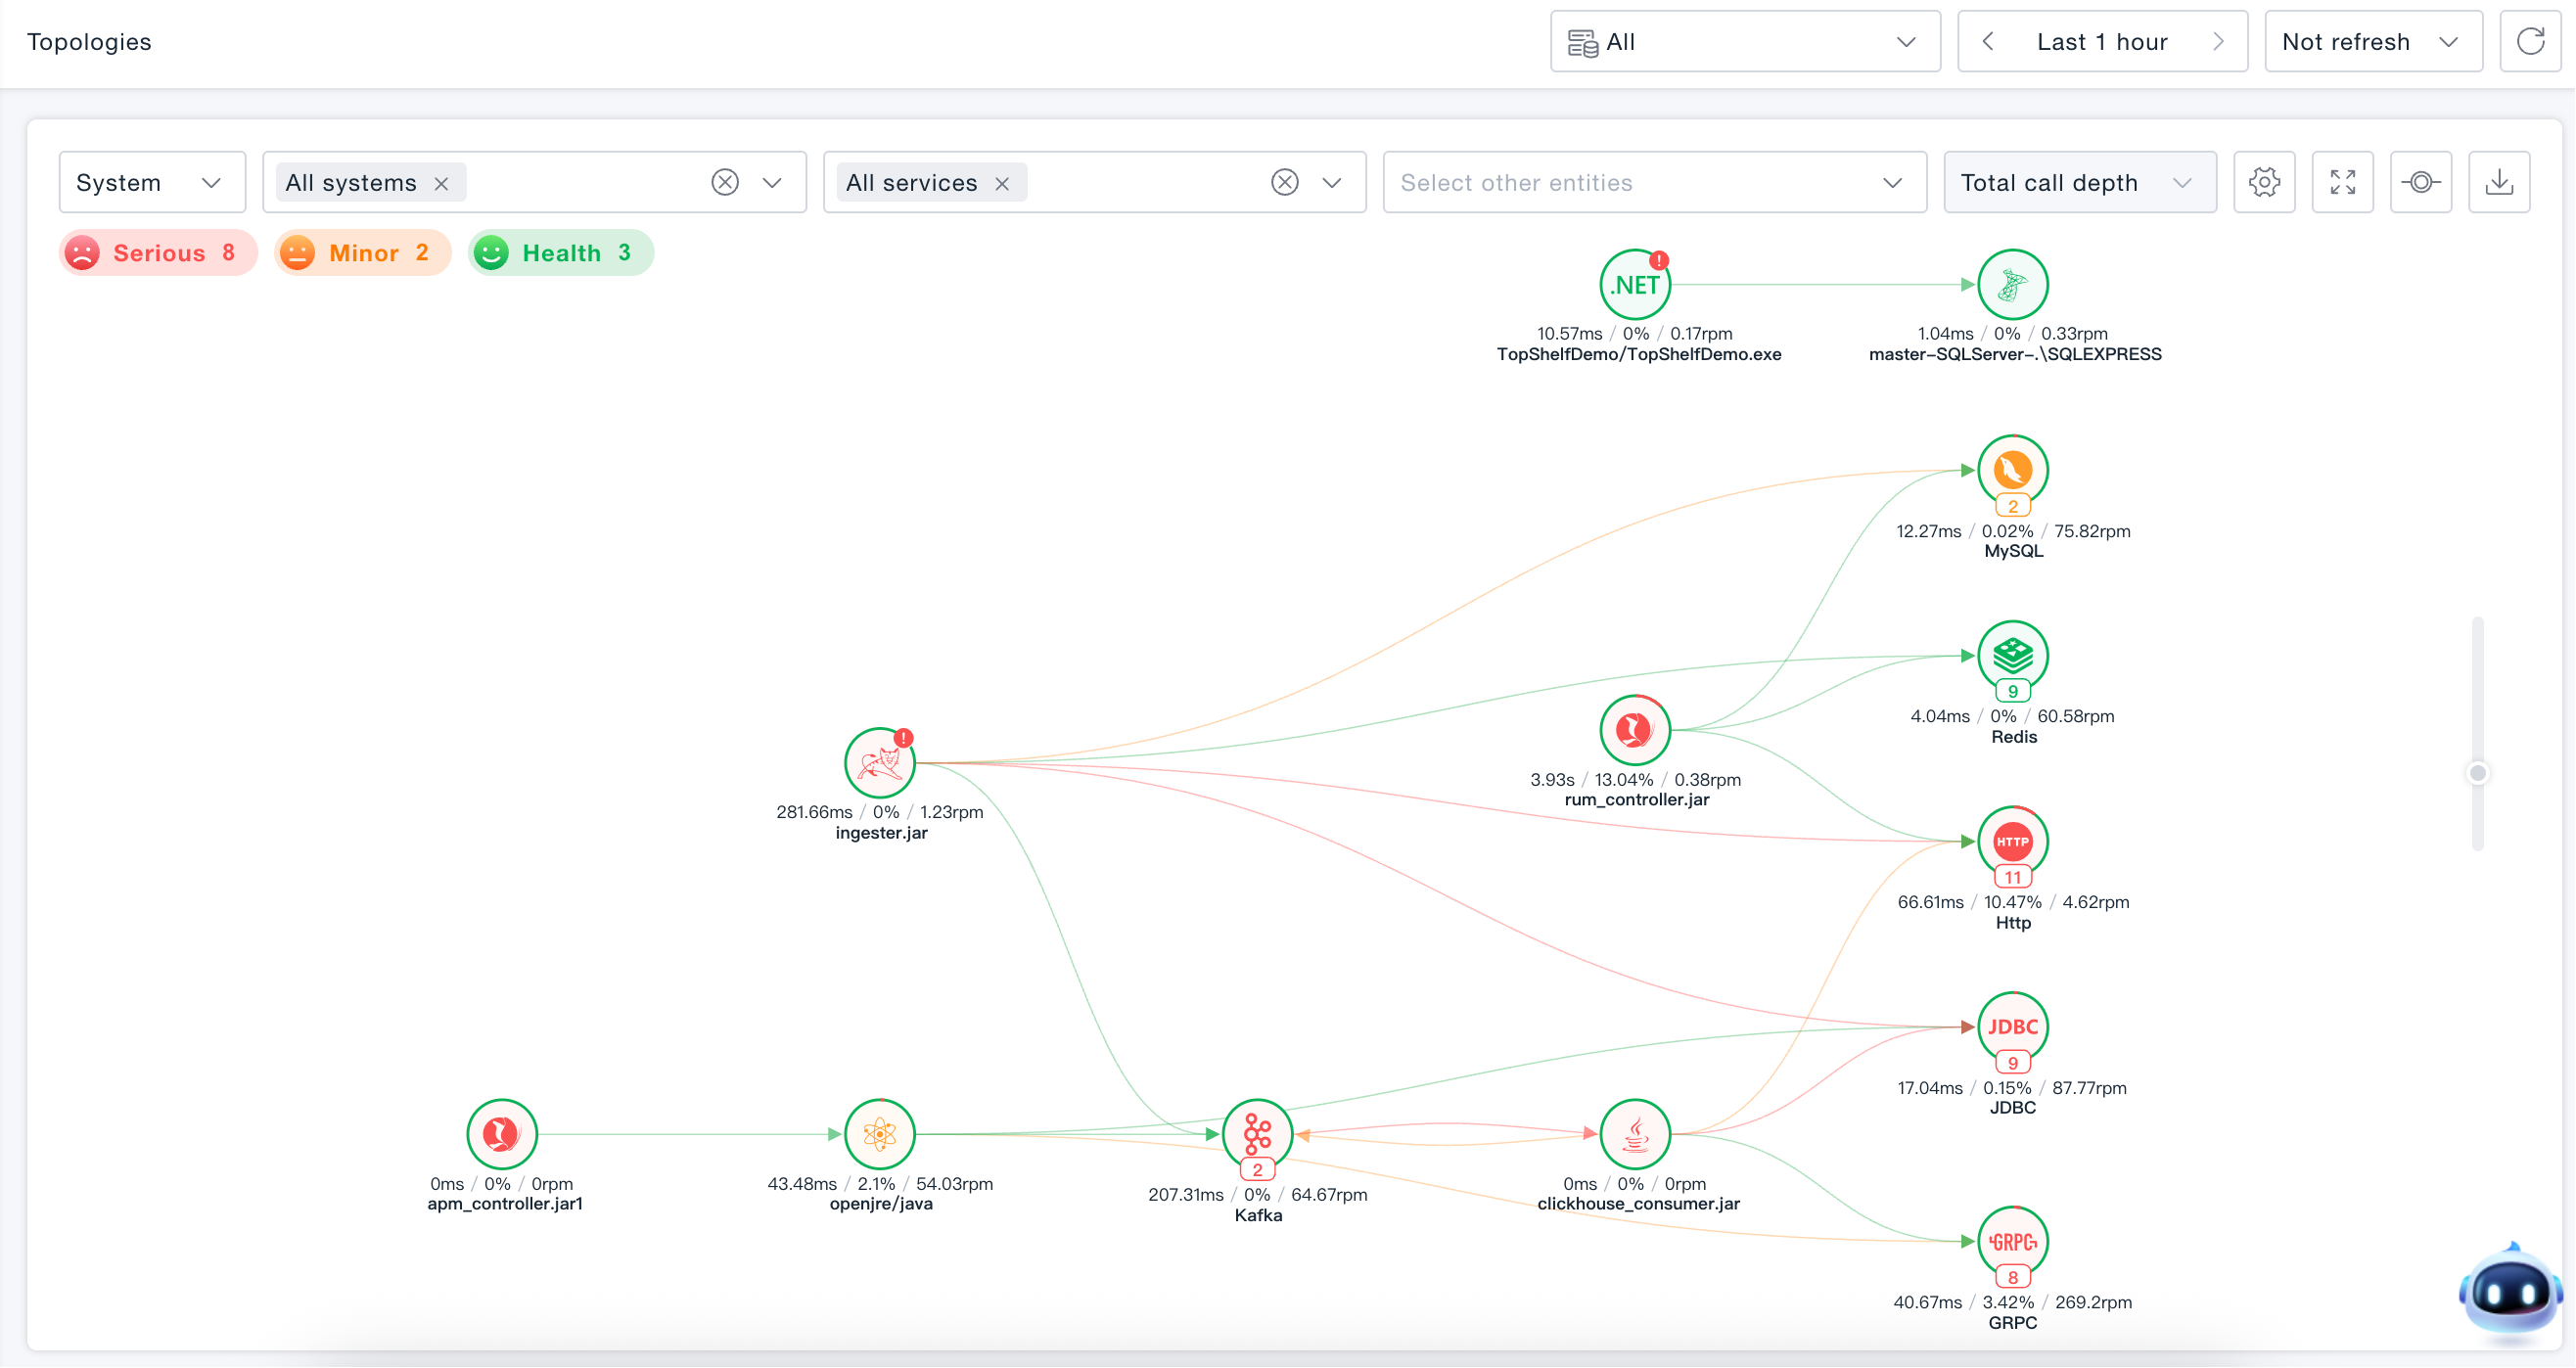Screen dimensions: 2576x1368
Task: Click the rum_controller.jar node icon
Action: pos(1635,730)
